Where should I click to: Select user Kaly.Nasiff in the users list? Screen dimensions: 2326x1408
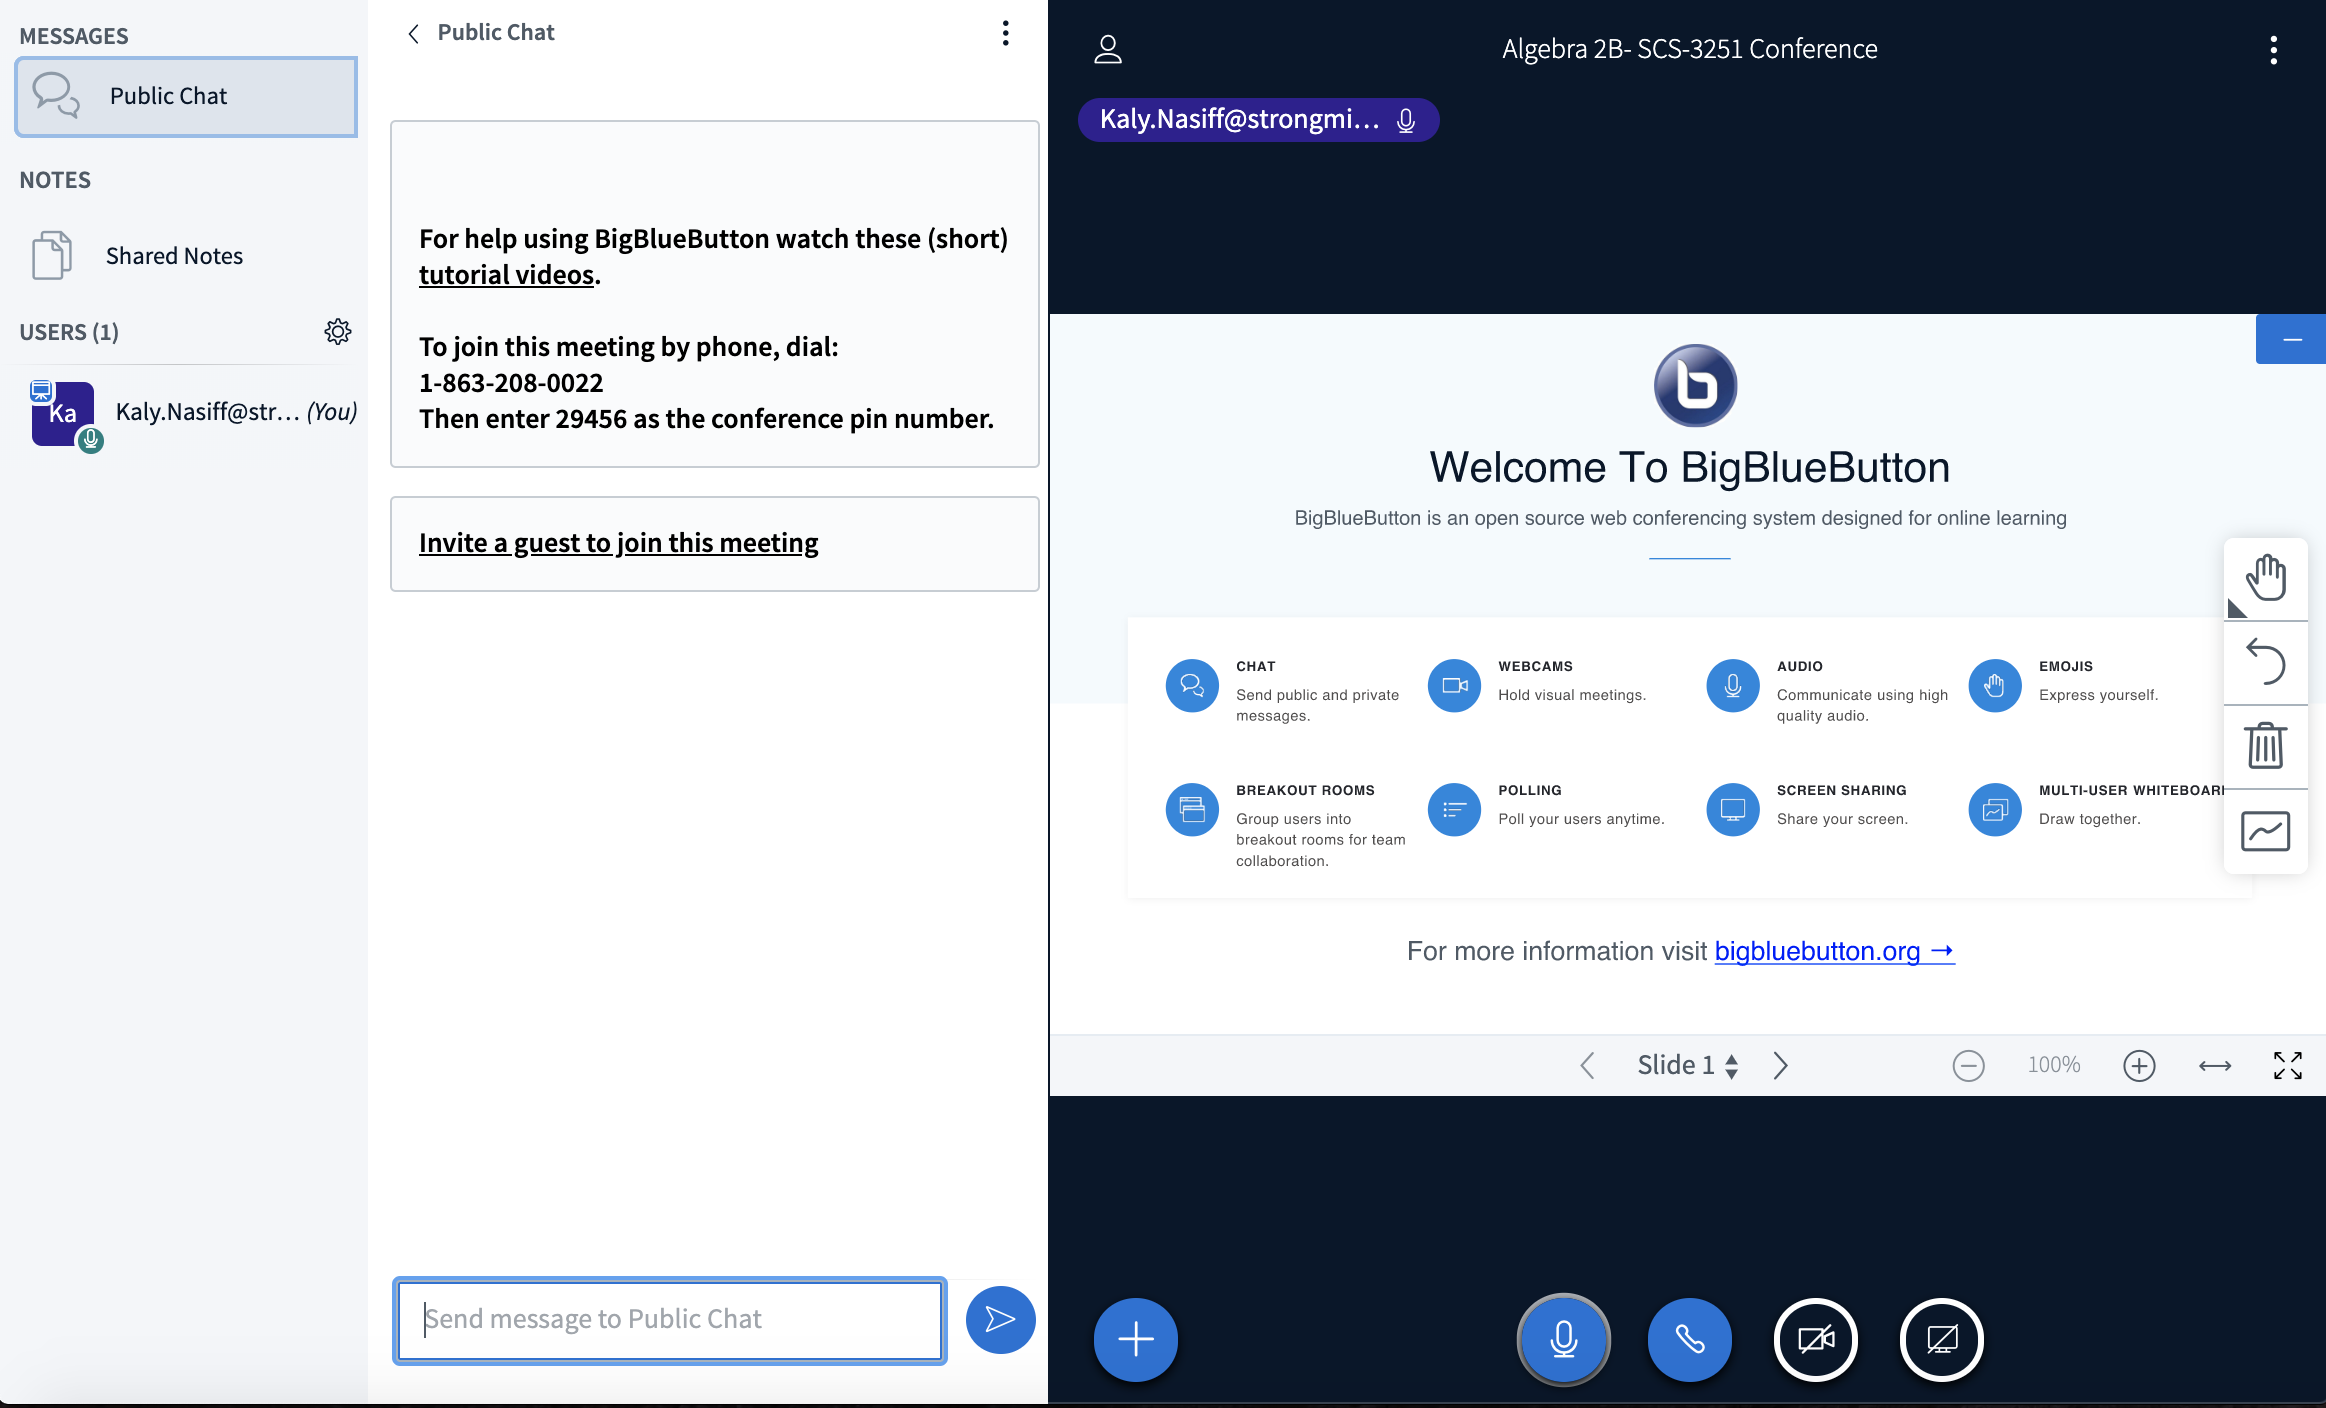194,412
